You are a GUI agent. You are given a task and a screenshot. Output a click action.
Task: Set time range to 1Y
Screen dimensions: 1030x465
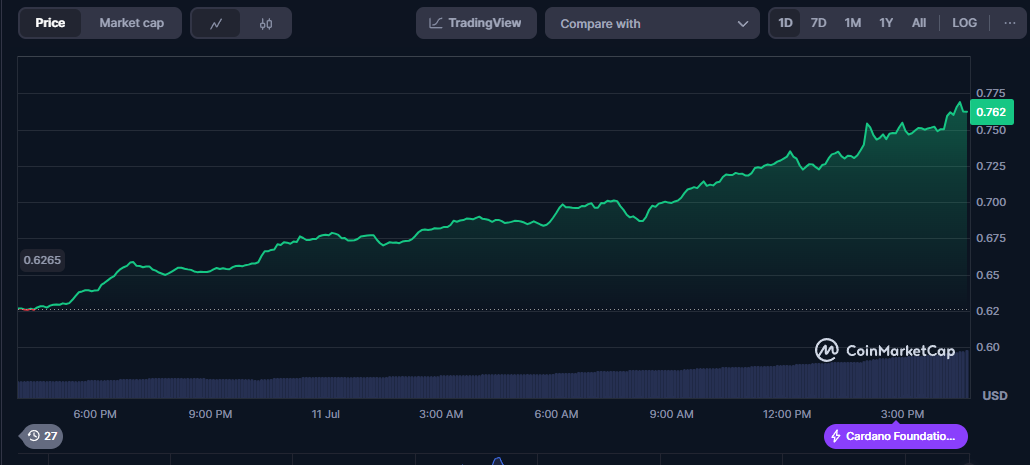pos(886,23)
